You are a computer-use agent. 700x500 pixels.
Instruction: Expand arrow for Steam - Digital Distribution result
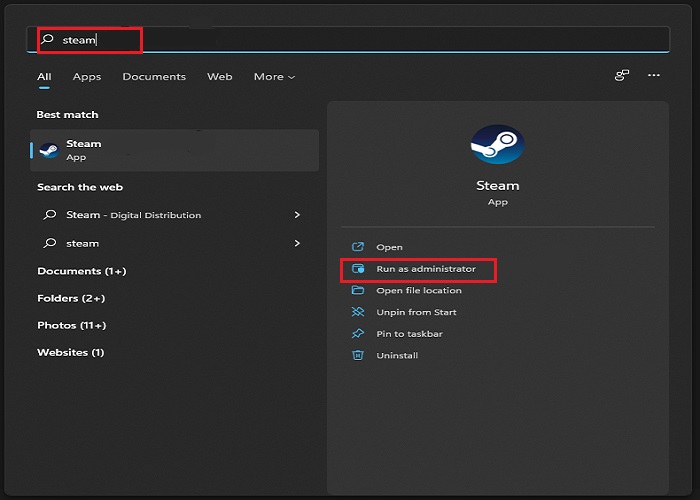click(297, 215)
